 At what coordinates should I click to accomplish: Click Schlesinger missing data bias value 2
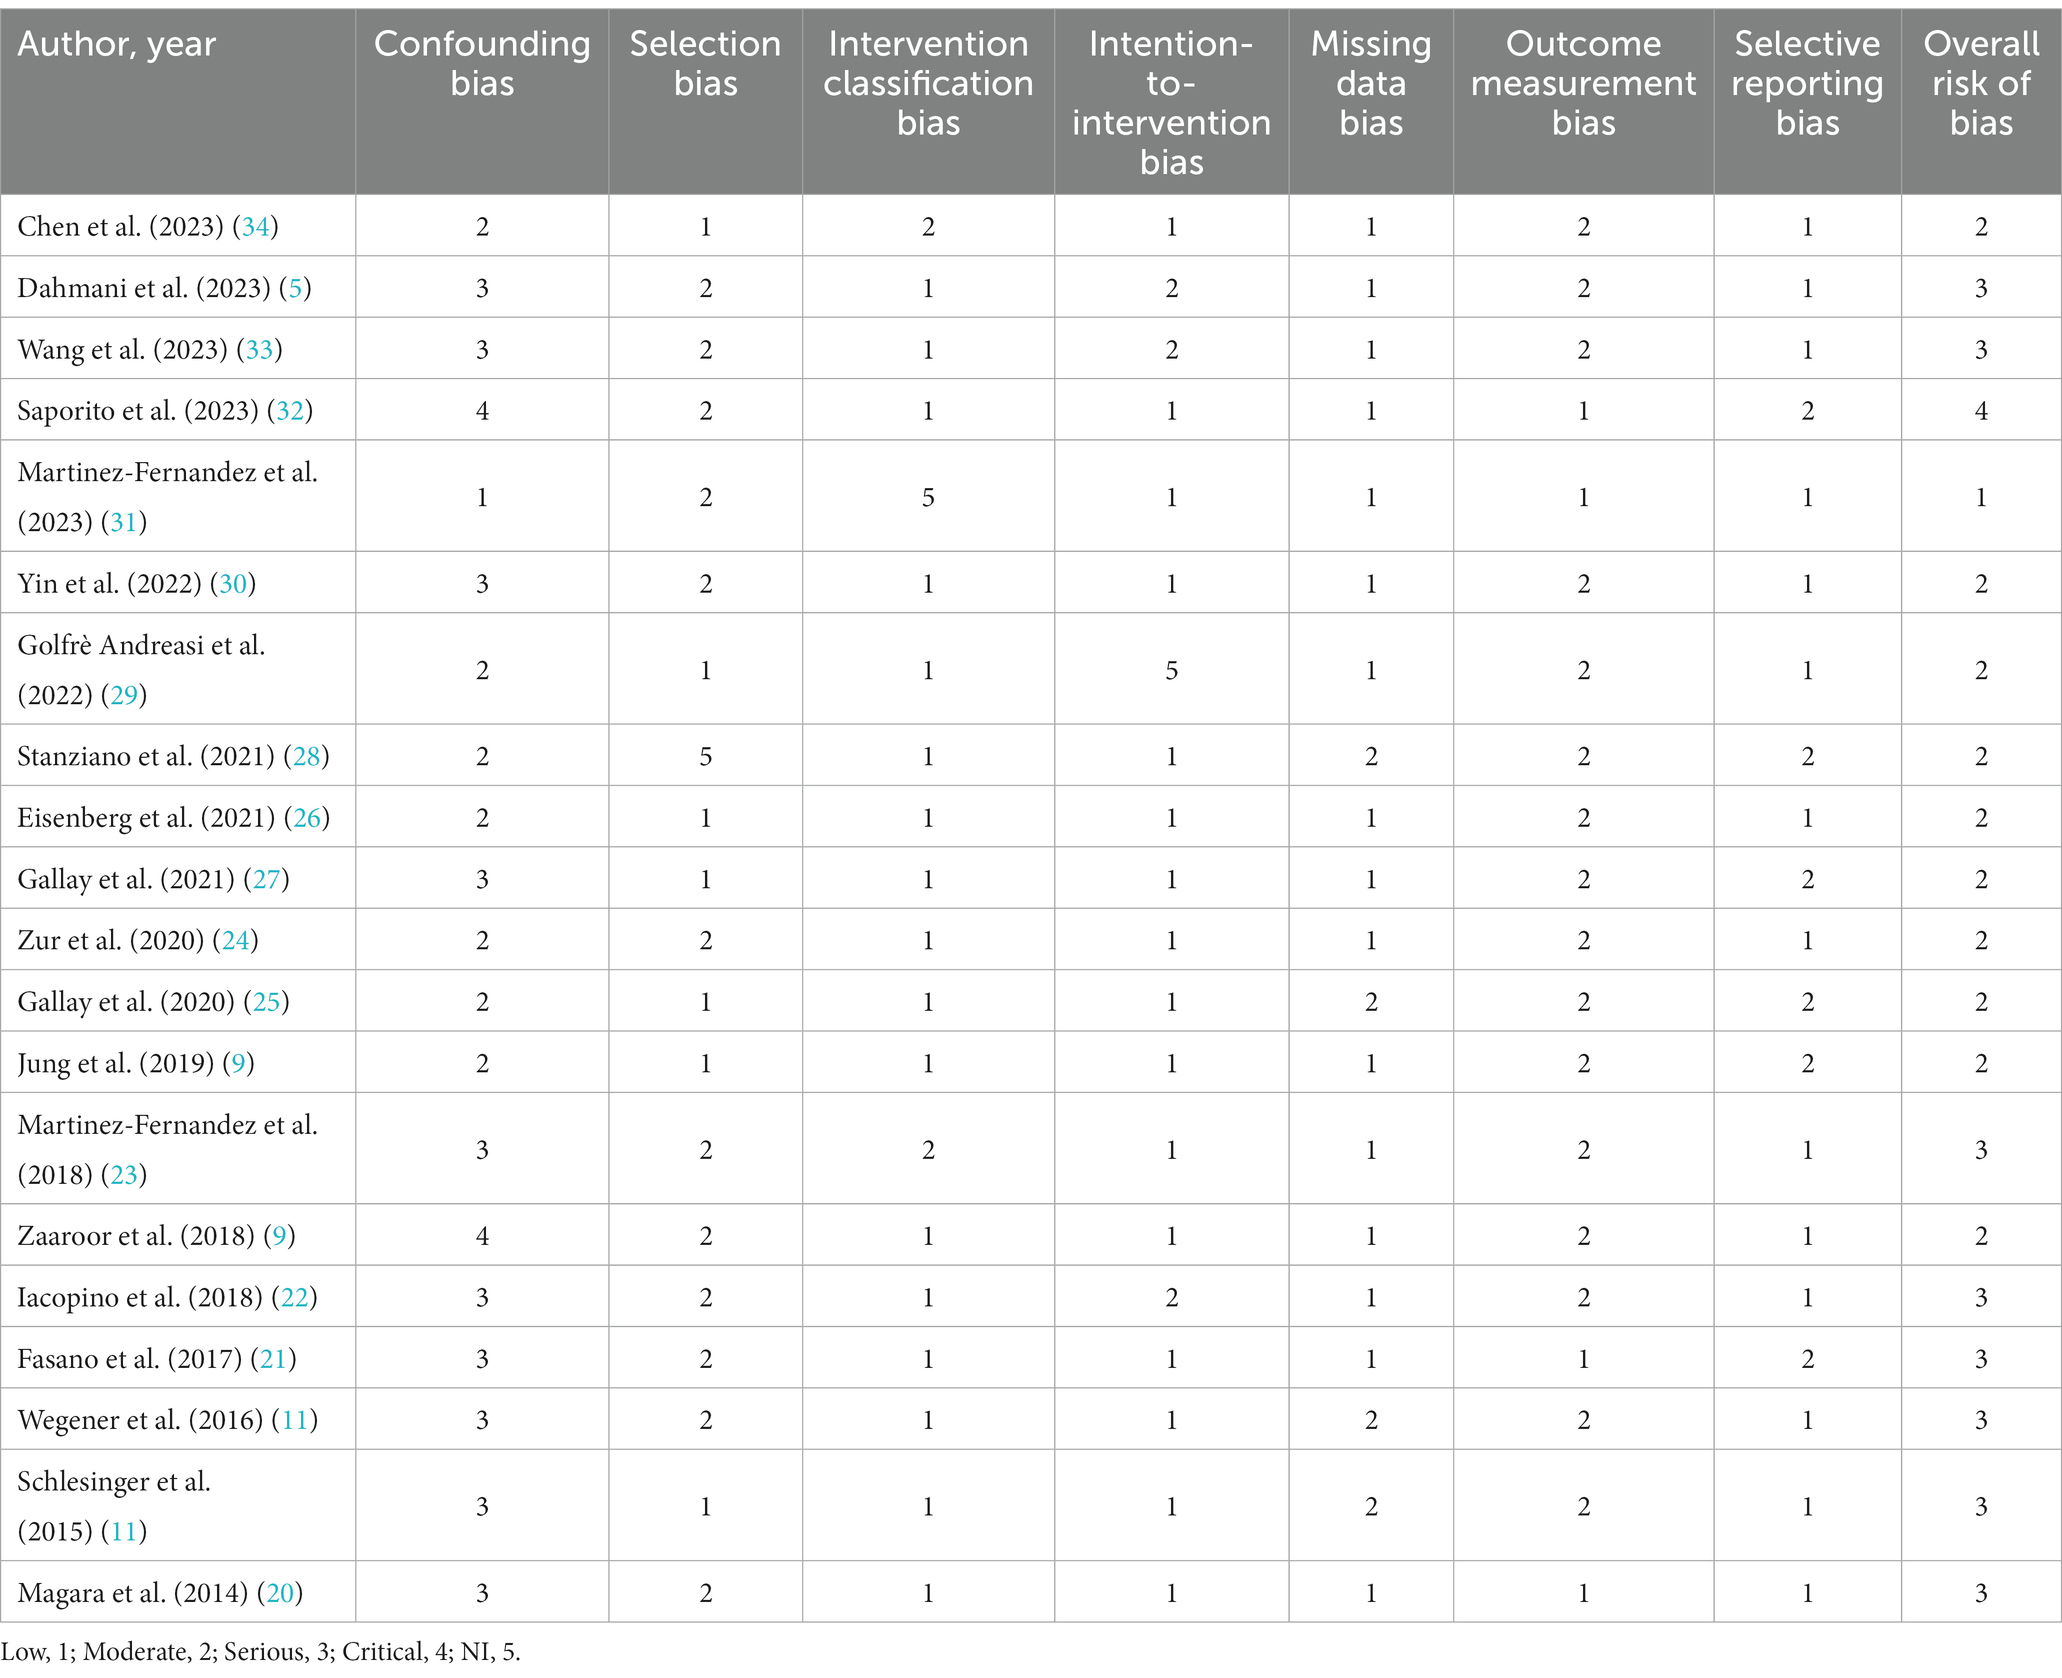click(1371, 1506)
